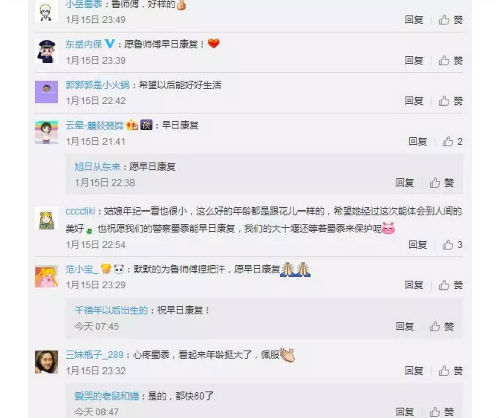The height and width of the screenshot is (418, 499).
Task: Open the avatar of user cccctiki
Action: coord(46,219)
